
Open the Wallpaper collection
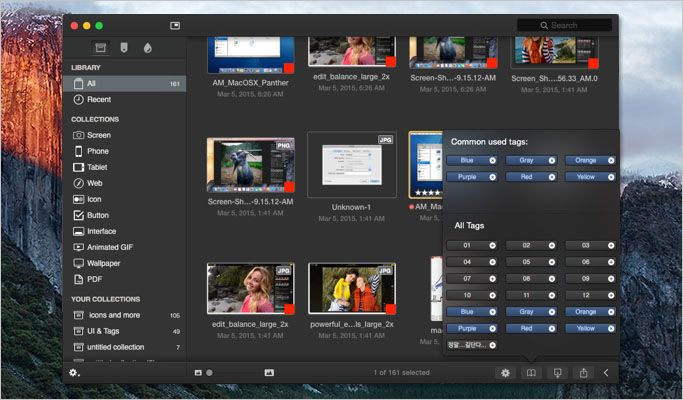click(x=125, y=263)
